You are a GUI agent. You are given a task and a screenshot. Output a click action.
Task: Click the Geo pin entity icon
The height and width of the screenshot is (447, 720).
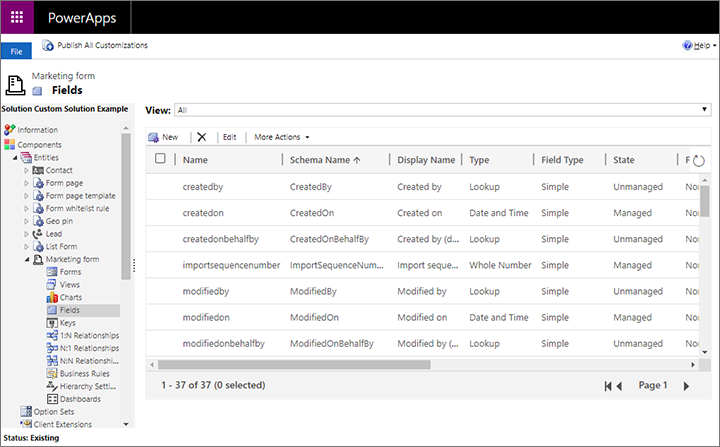click(x=39, y=221)
